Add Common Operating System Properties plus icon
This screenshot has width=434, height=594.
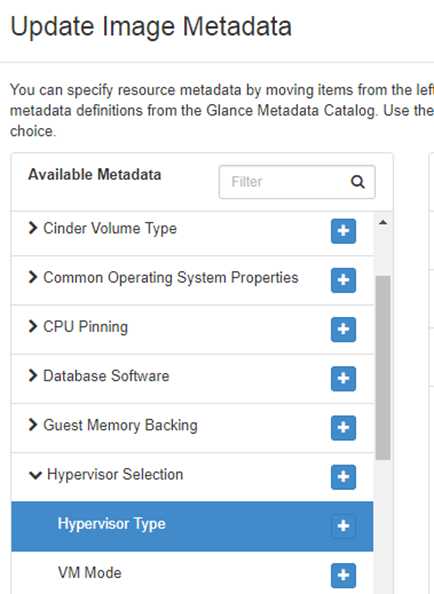point(343,280)
